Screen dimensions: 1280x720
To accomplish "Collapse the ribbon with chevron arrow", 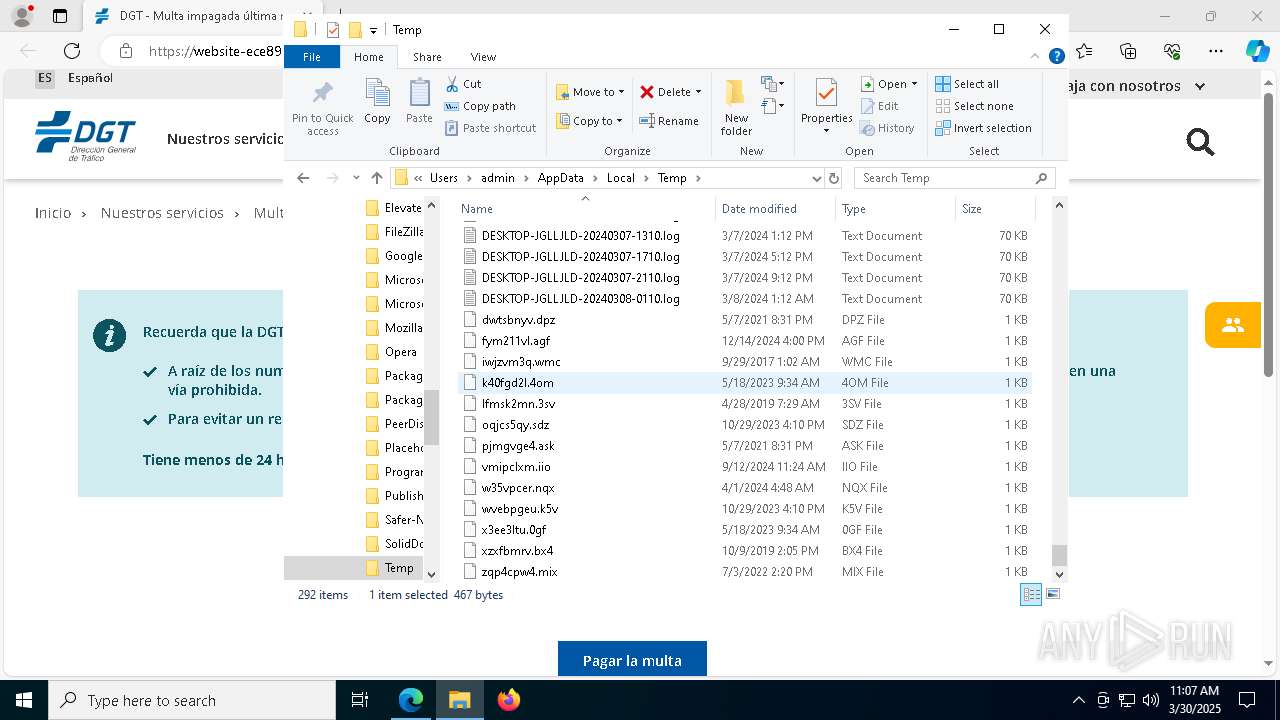I will point(1035,57).
